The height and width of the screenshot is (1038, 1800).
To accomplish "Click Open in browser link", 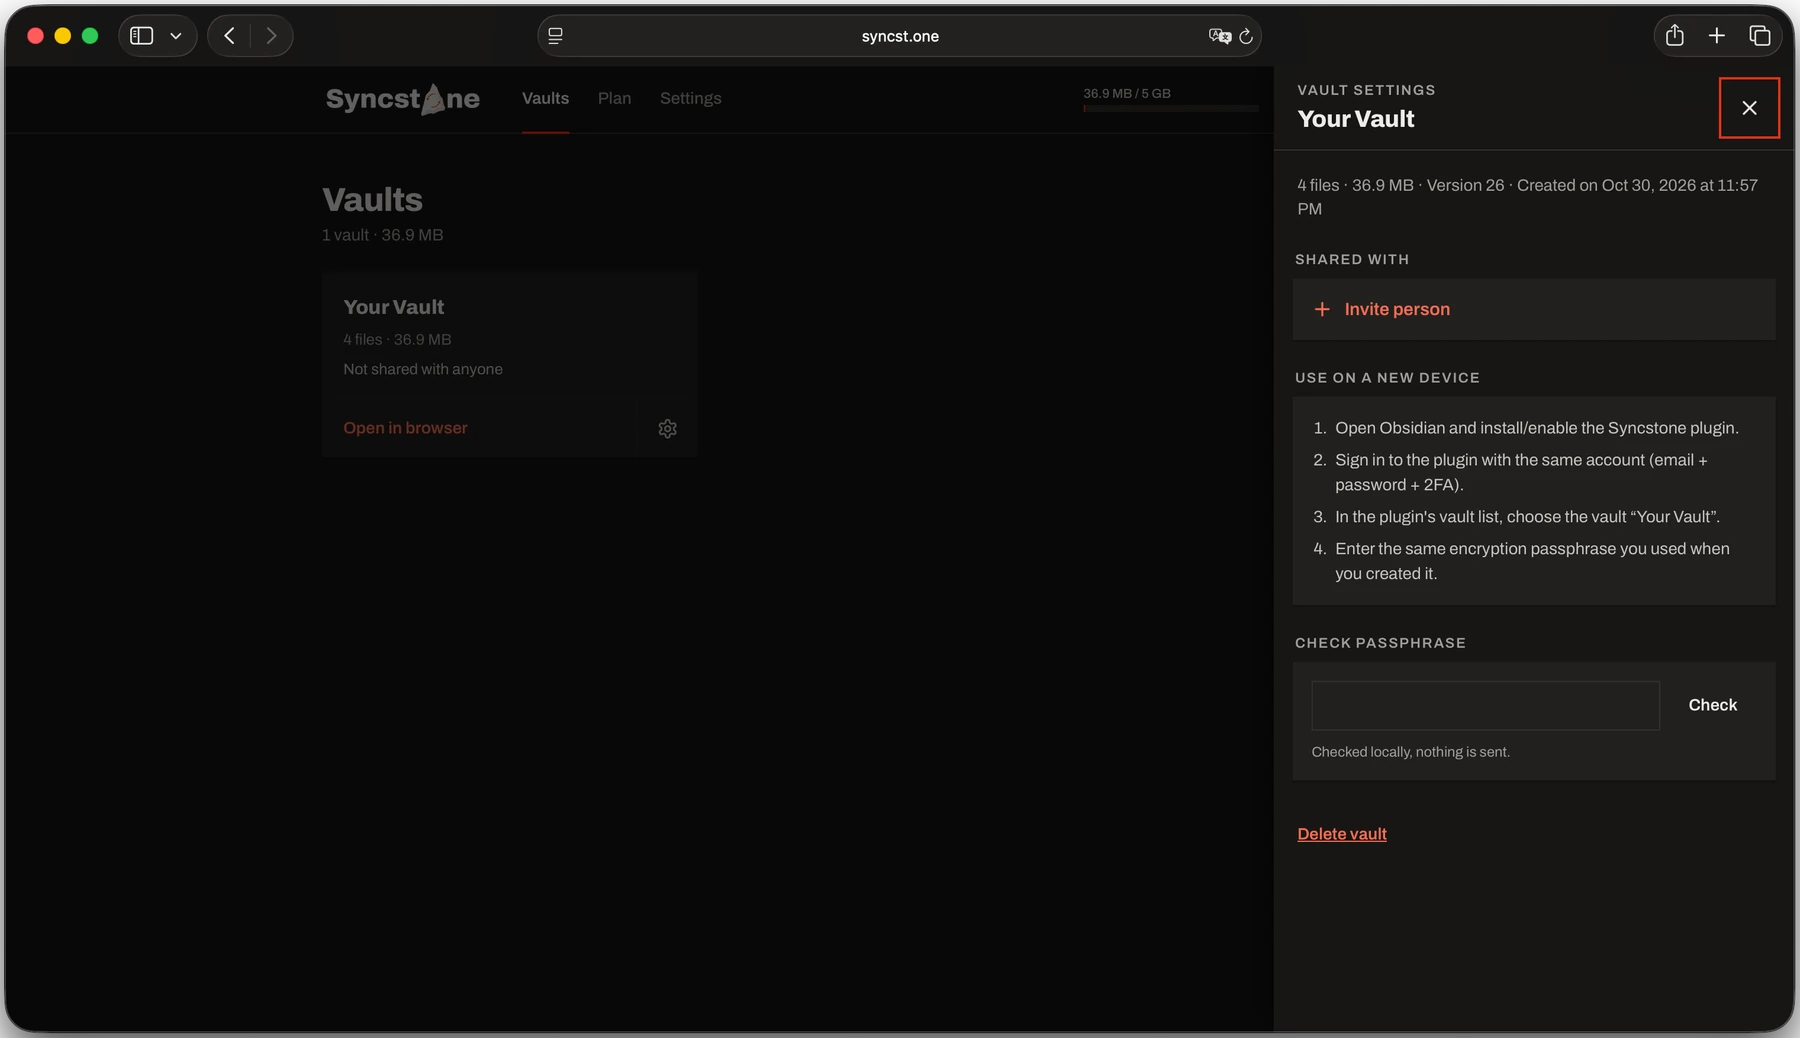I will [405, 428].
